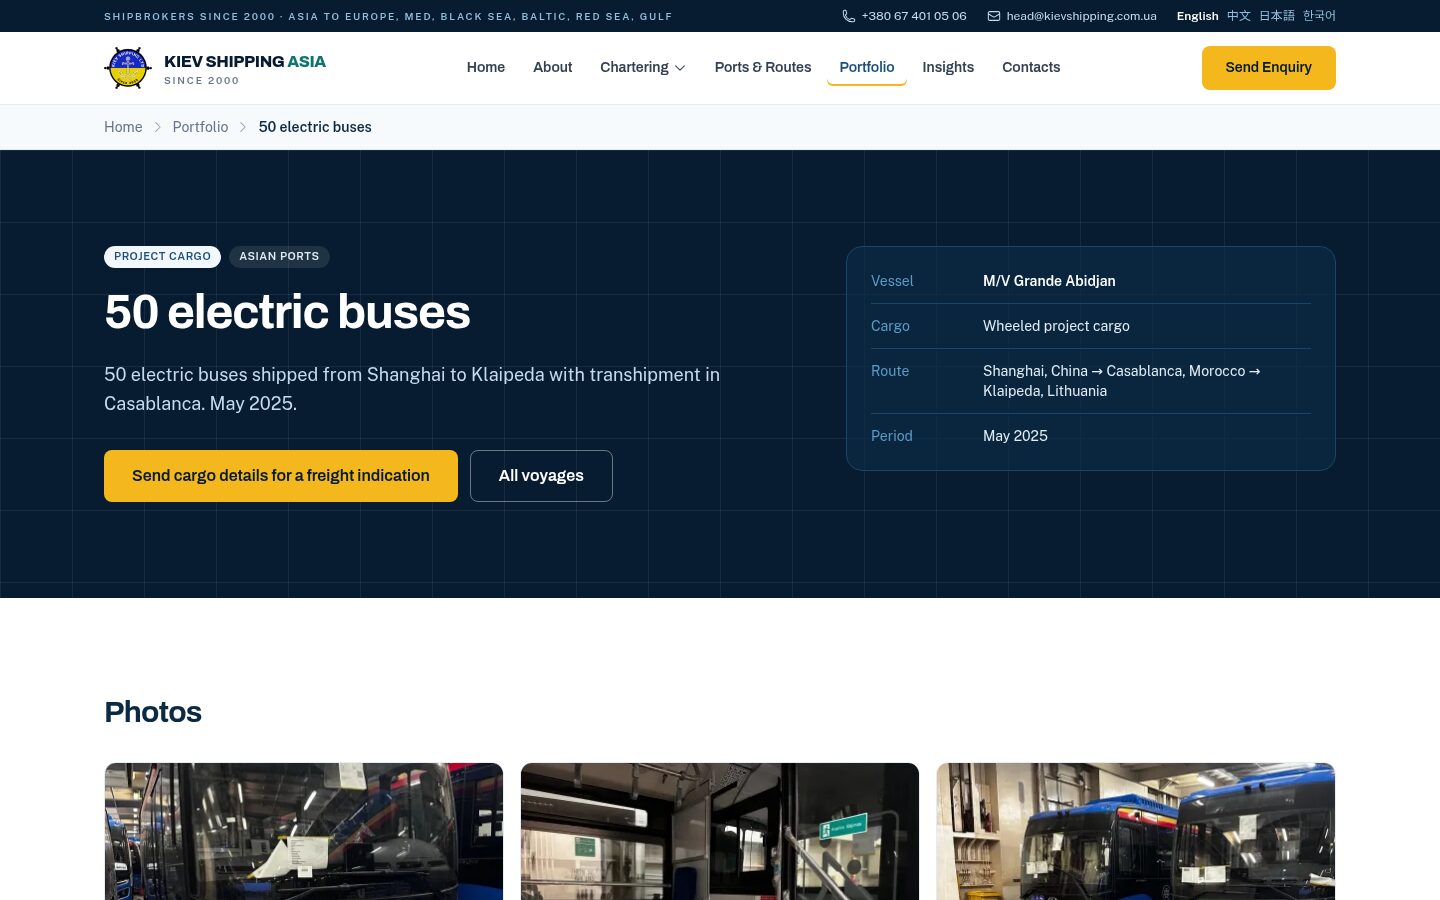
Task: Click Send cargo details for a freight indication
Action: click(x=281, y=476)
